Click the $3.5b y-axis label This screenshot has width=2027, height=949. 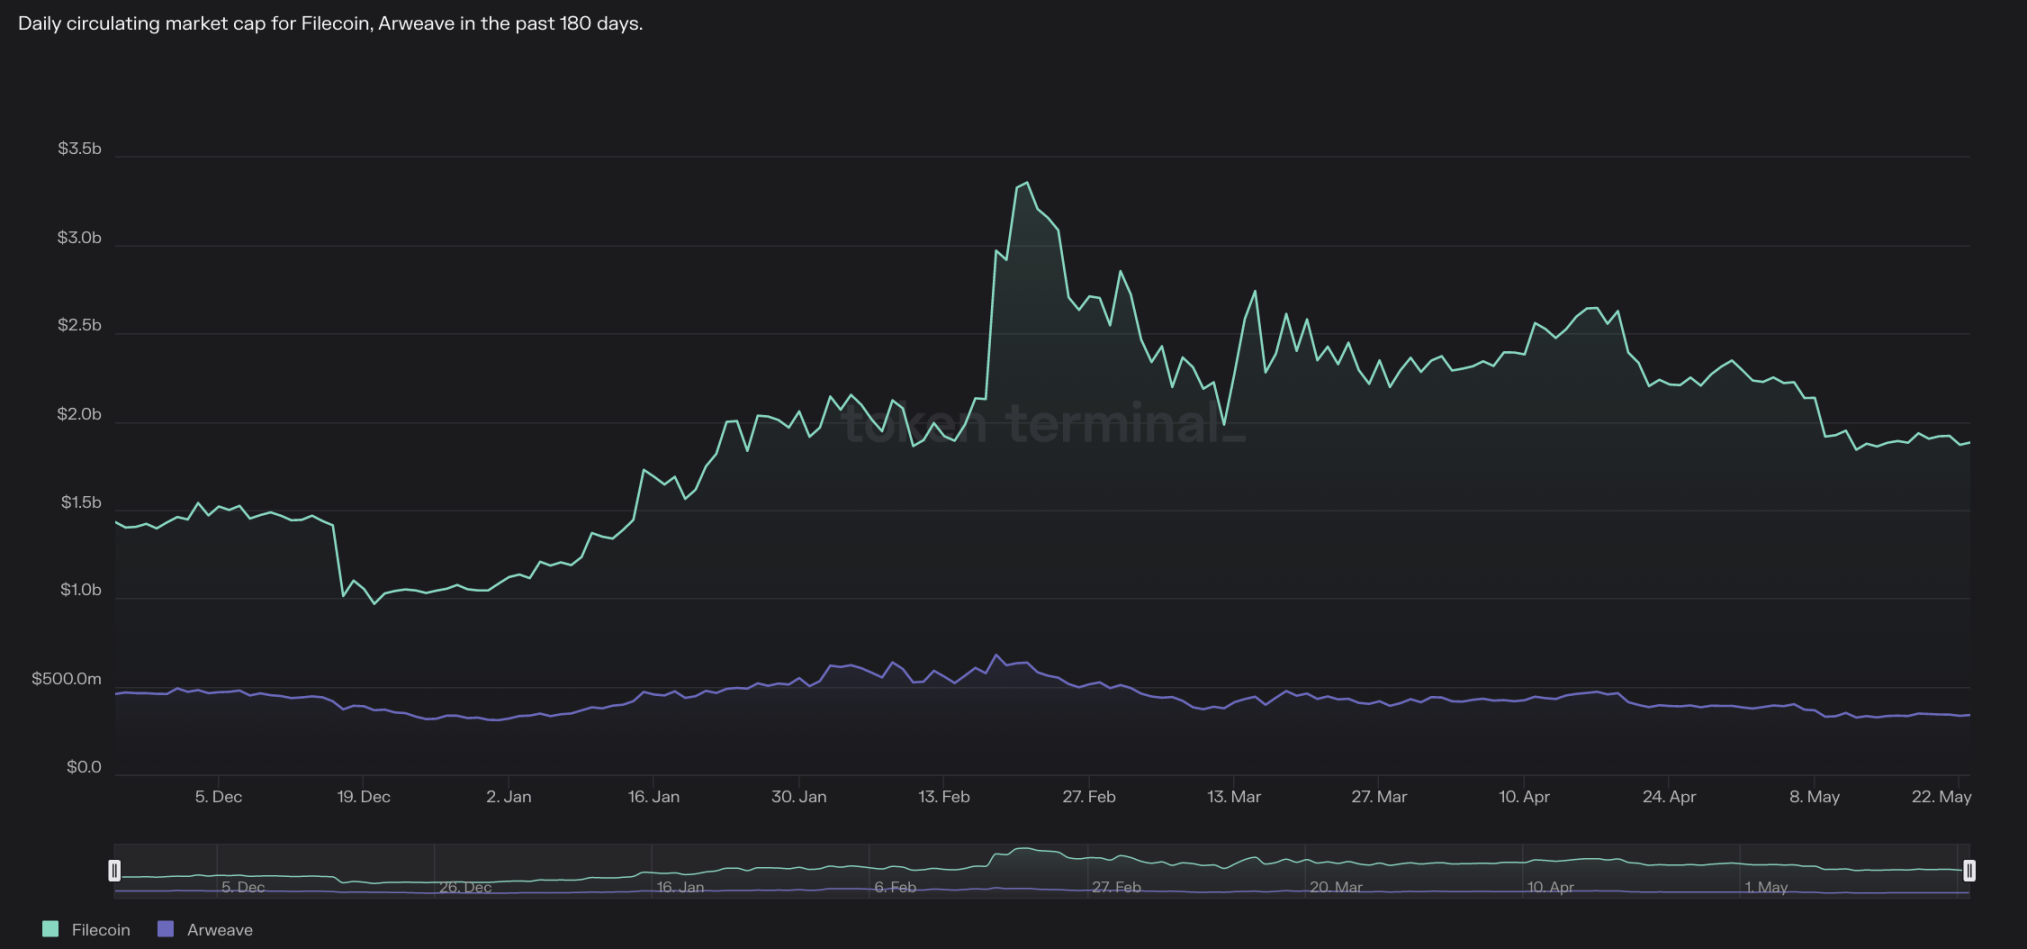(79, 147)
